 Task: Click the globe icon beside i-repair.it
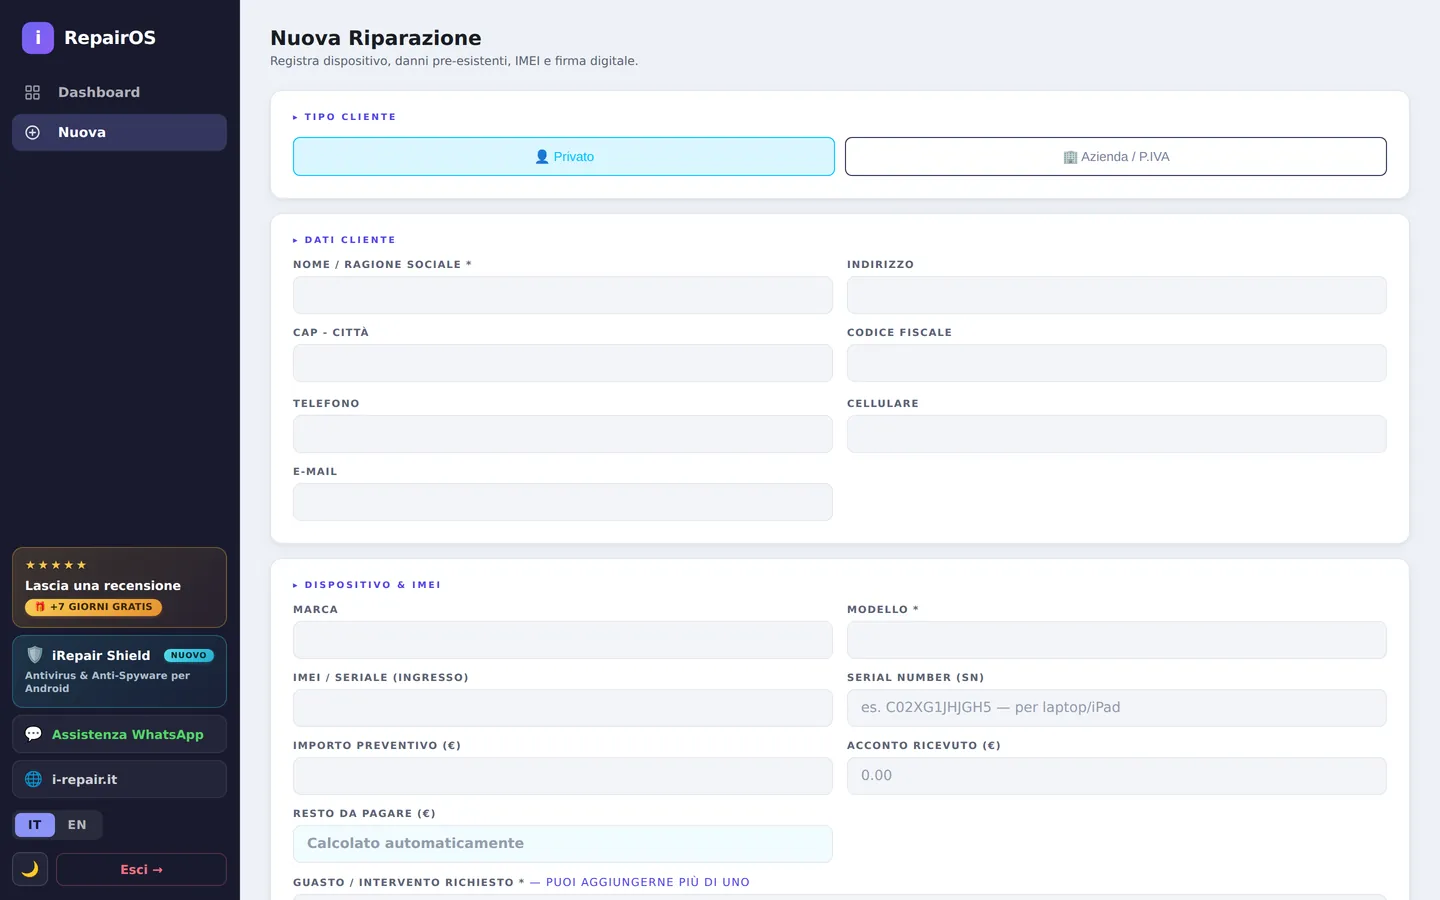coord(33,779)
